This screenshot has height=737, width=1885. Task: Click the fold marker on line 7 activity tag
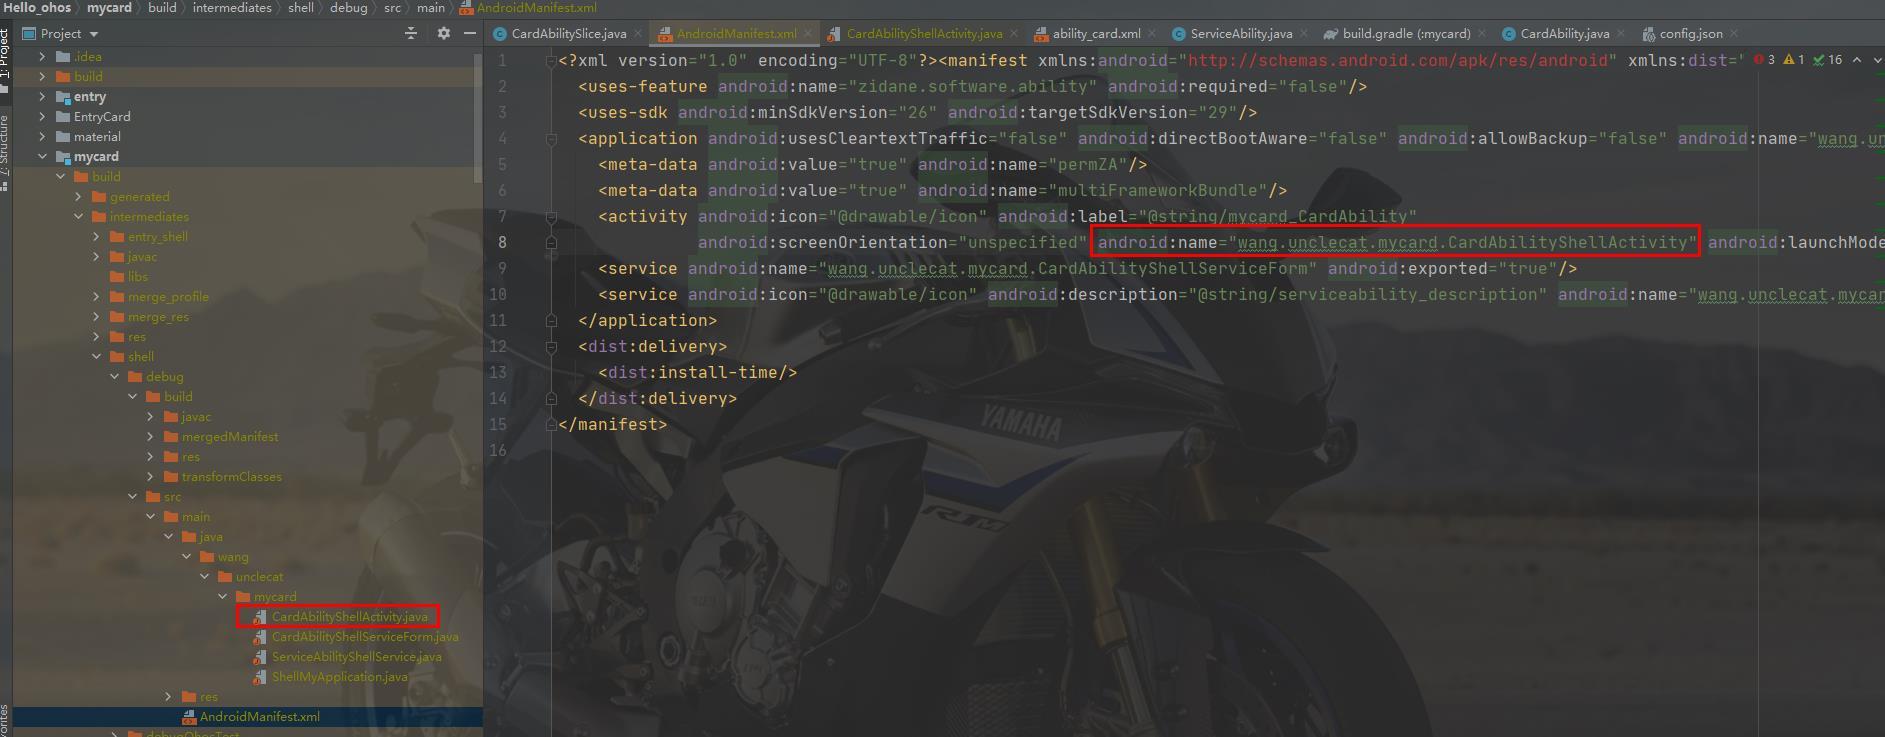551,217
